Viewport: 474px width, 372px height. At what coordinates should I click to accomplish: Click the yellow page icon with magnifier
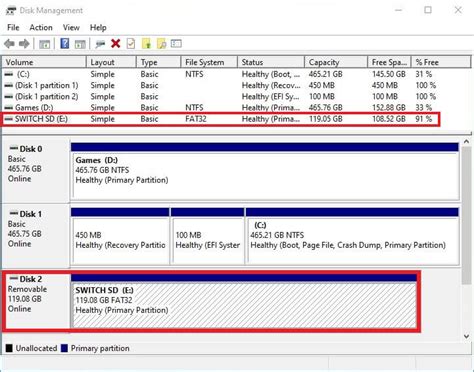pyautogui.click(x=162, y=44)
